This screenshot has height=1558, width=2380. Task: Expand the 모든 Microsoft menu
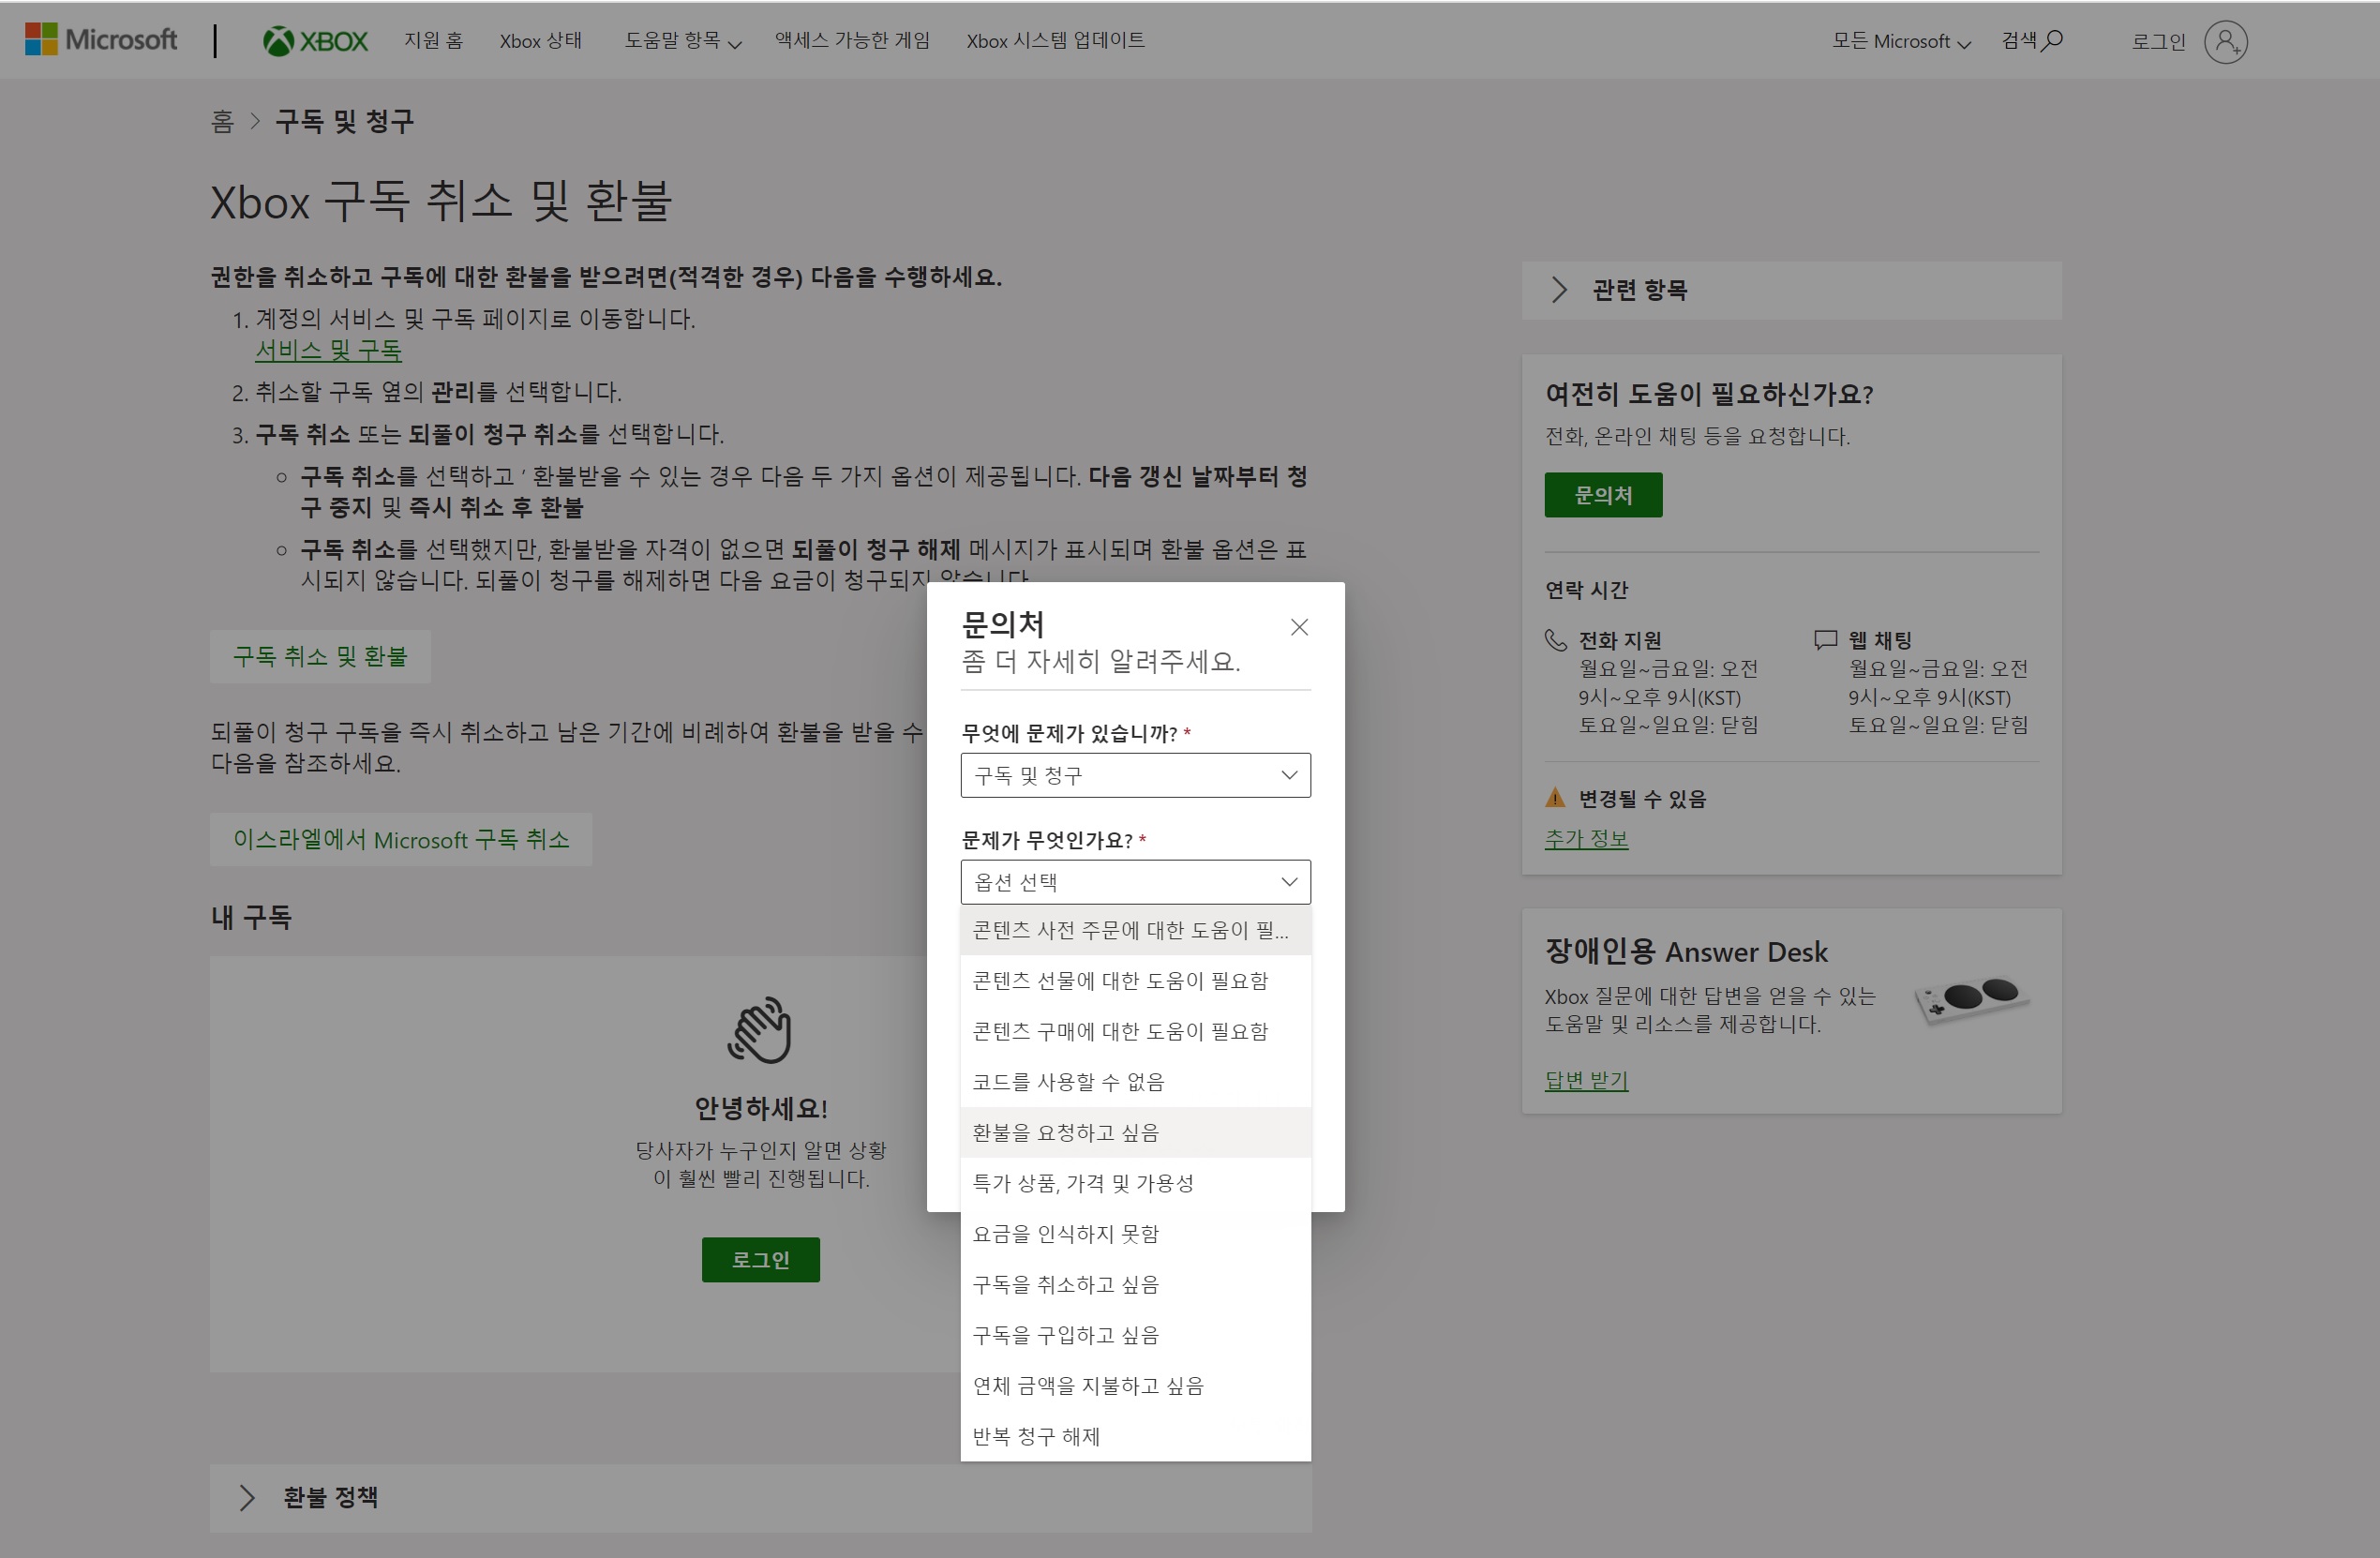[1900, 41]
